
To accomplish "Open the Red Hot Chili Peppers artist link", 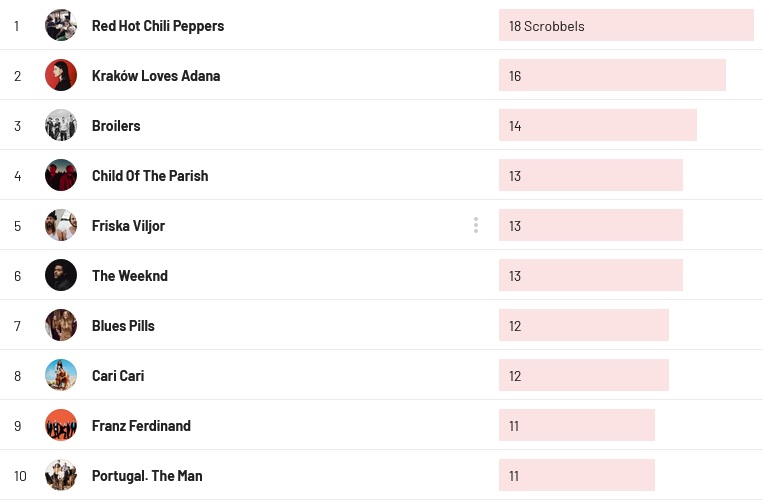I will (x=158, y=26).
